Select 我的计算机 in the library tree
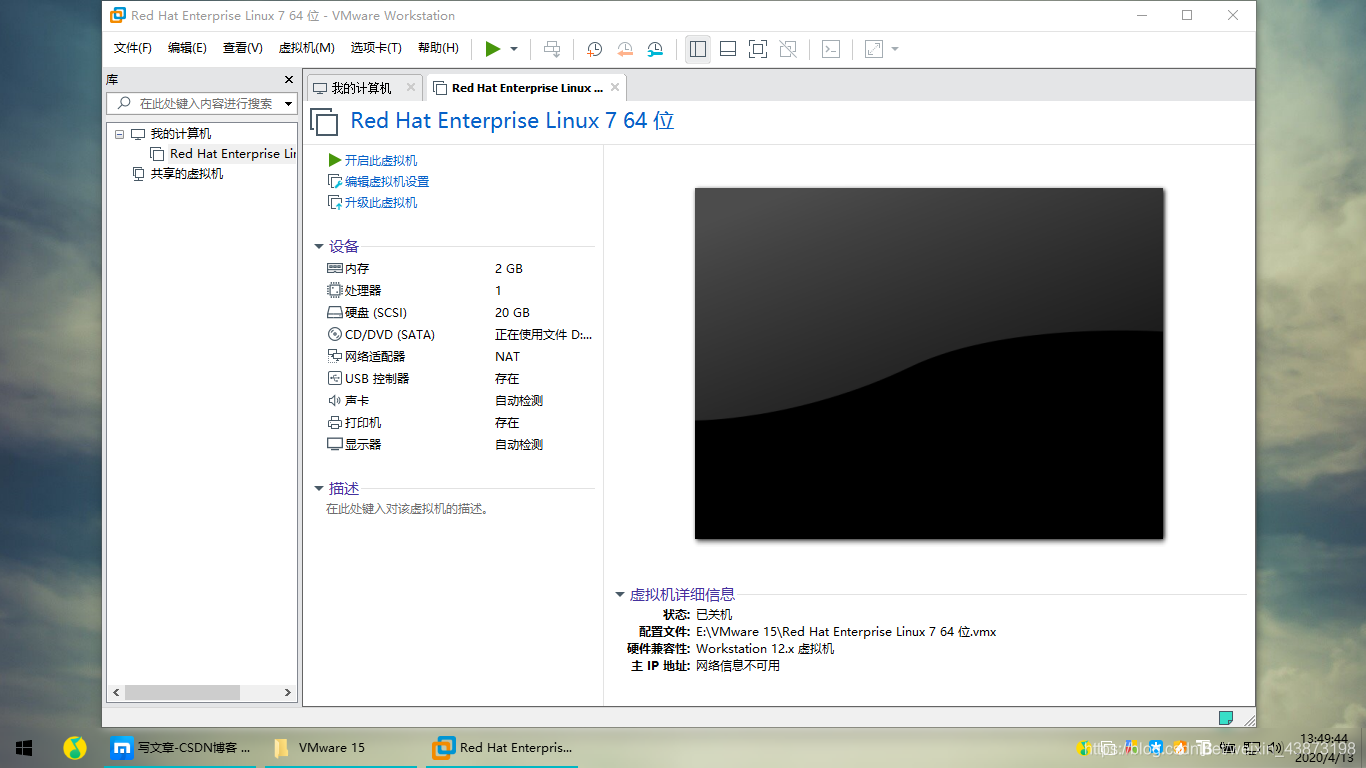The height and width of the screenshot is (768, 1366). tap(180, 134)
